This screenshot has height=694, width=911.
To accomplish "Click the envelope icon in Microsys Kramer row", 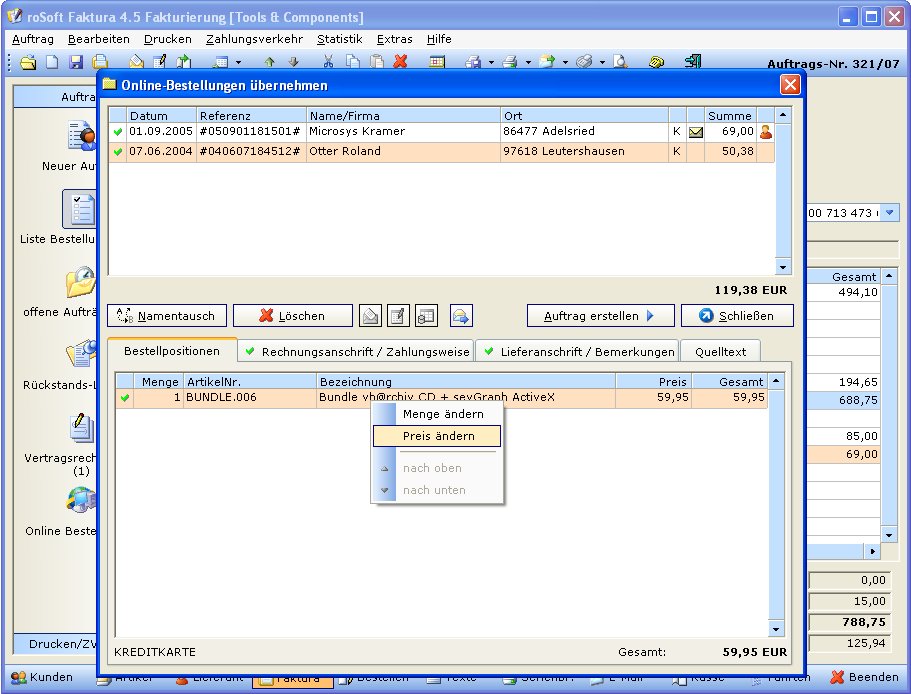I will coord(696,132).
